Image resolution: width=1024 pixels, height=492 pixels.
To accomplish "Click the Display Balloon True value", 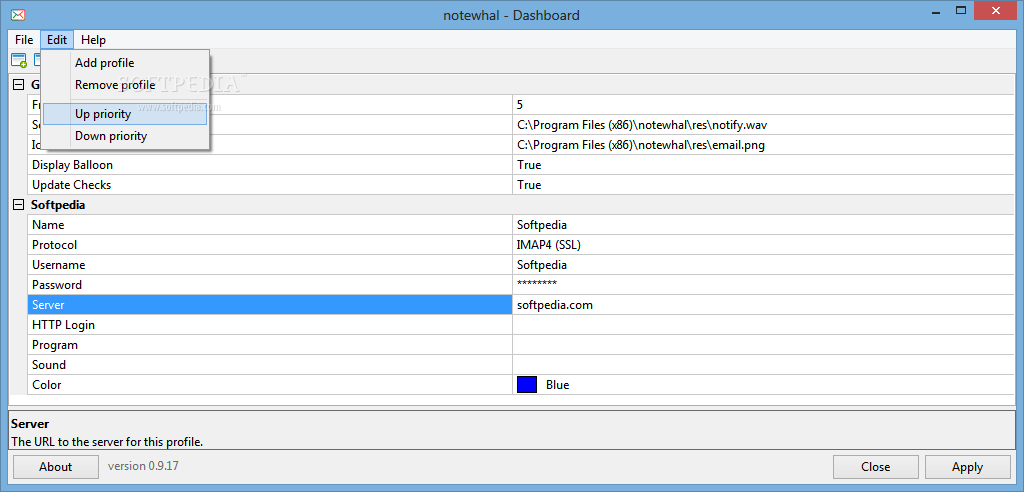I will pyautogui.click(x=763, y=165).
